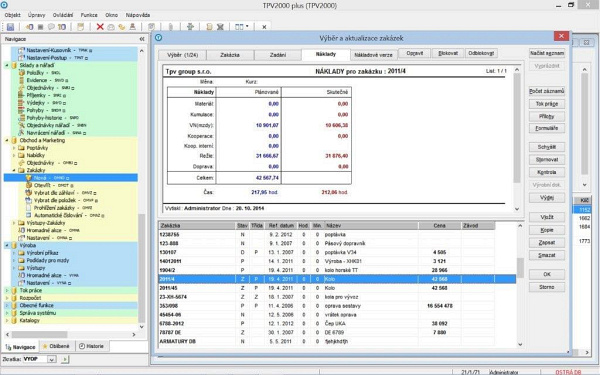Switch to the Oblíbené tab
Image resolution: width=600 pixels, height=375 pixels.
point(58,346)
